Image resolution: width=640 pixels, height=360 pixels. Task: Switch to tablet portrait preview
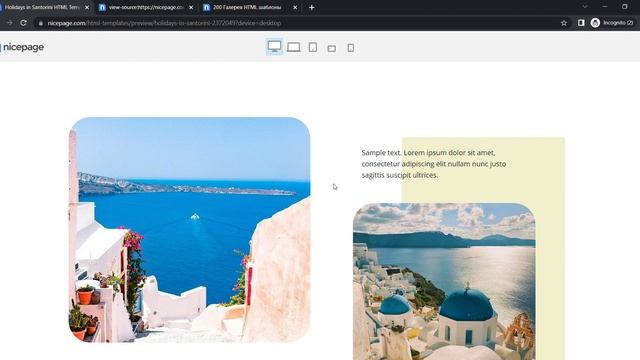(313, 47)
